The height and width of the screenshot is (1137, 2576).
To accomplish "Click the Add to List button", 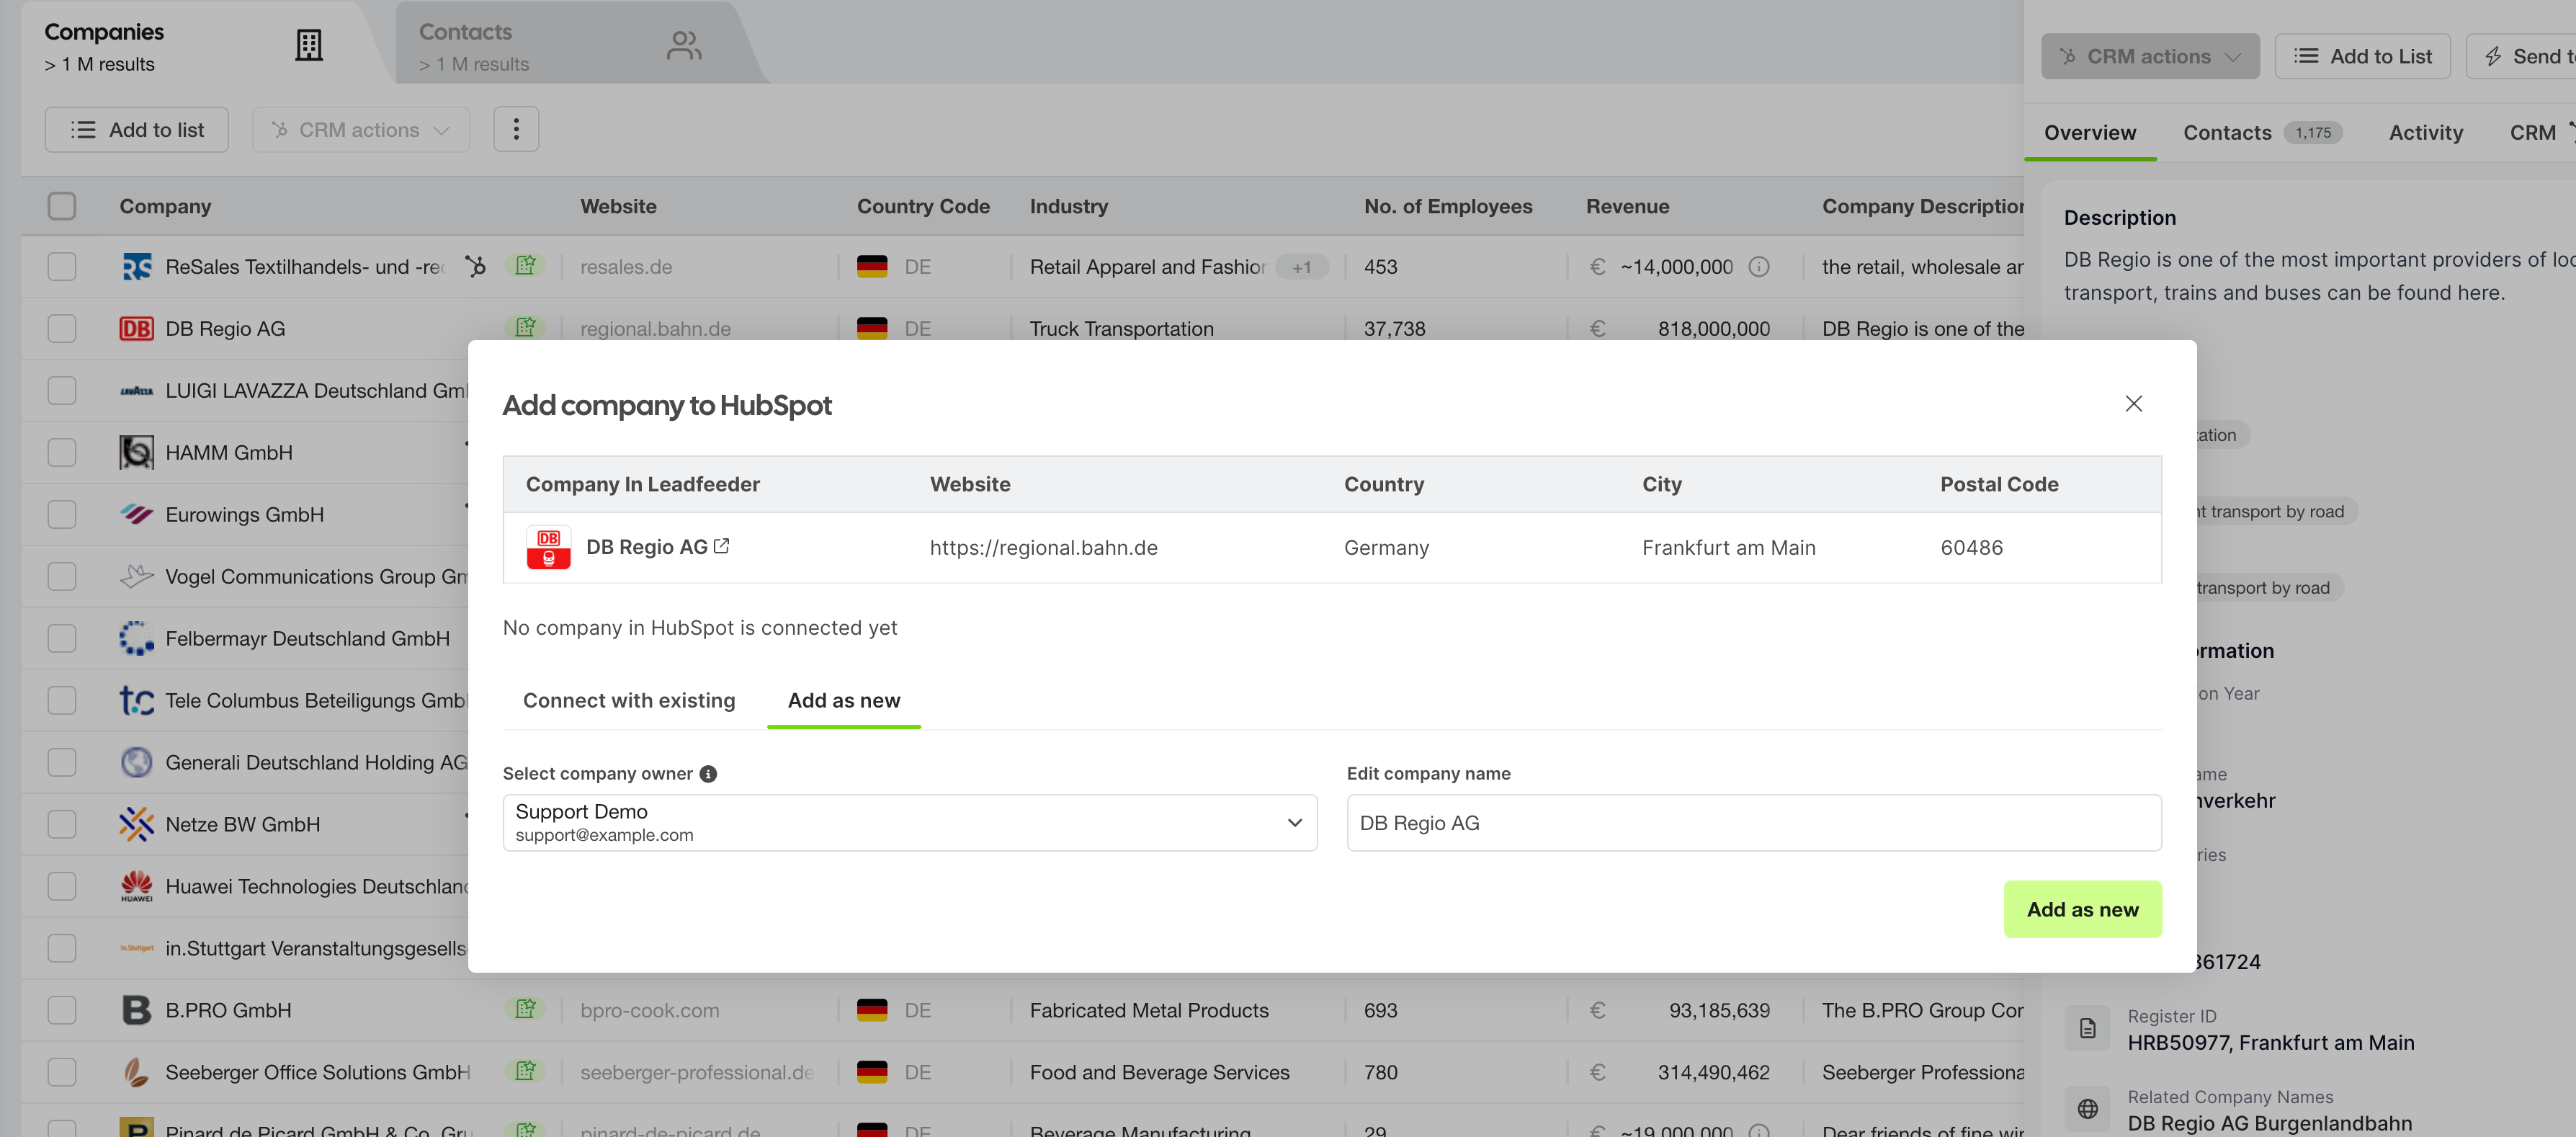I will point(2362,56).
